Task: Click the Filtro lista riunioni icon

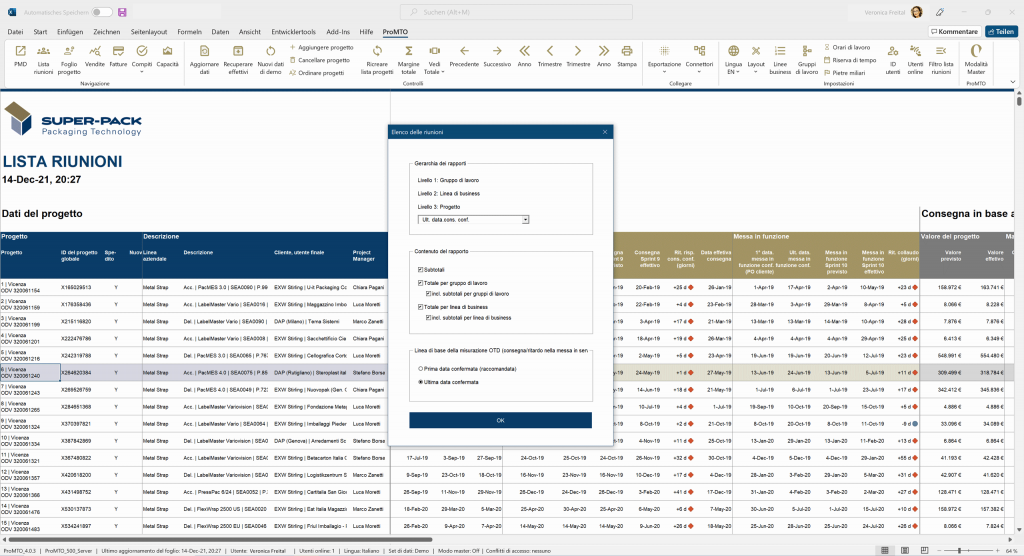Action: click(940, 56)
